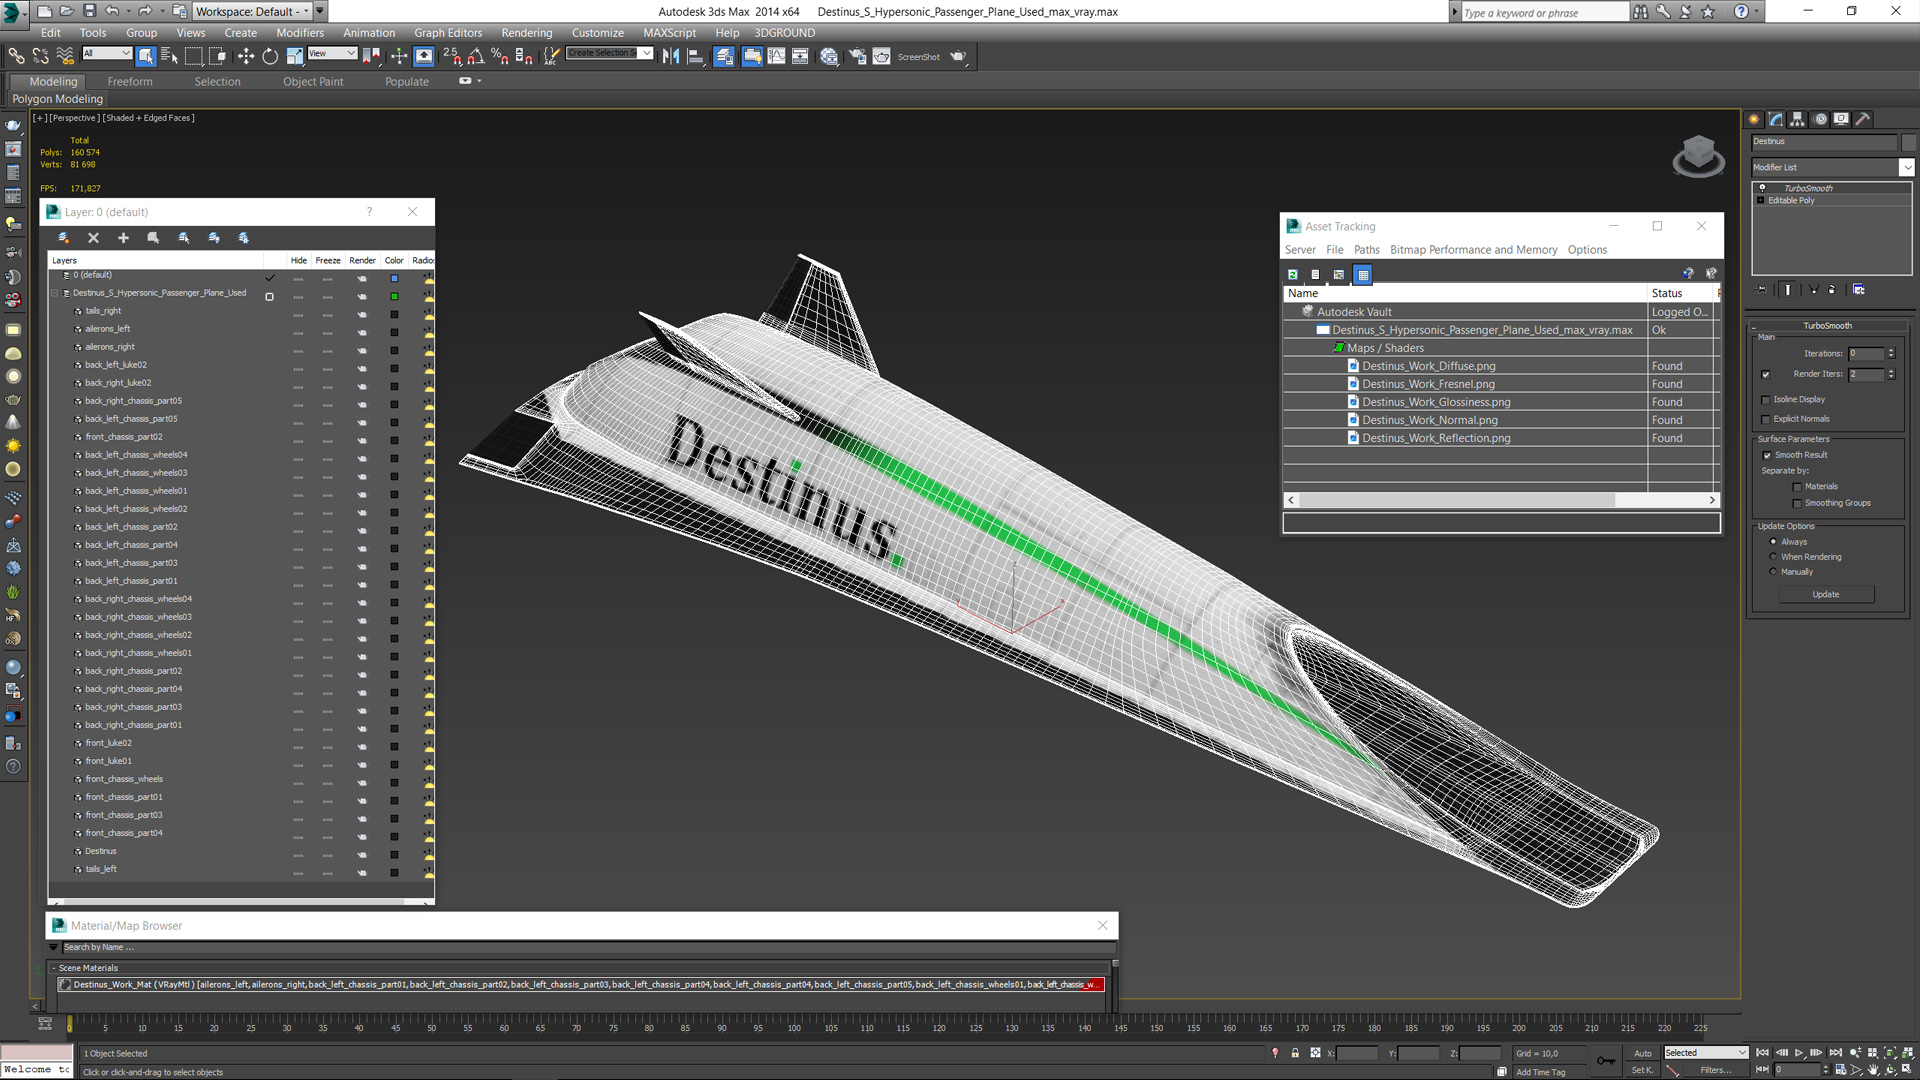Uncheck Smooth Result checkbox
Screen dimensions: 1920x1080
pos(1767,456)
